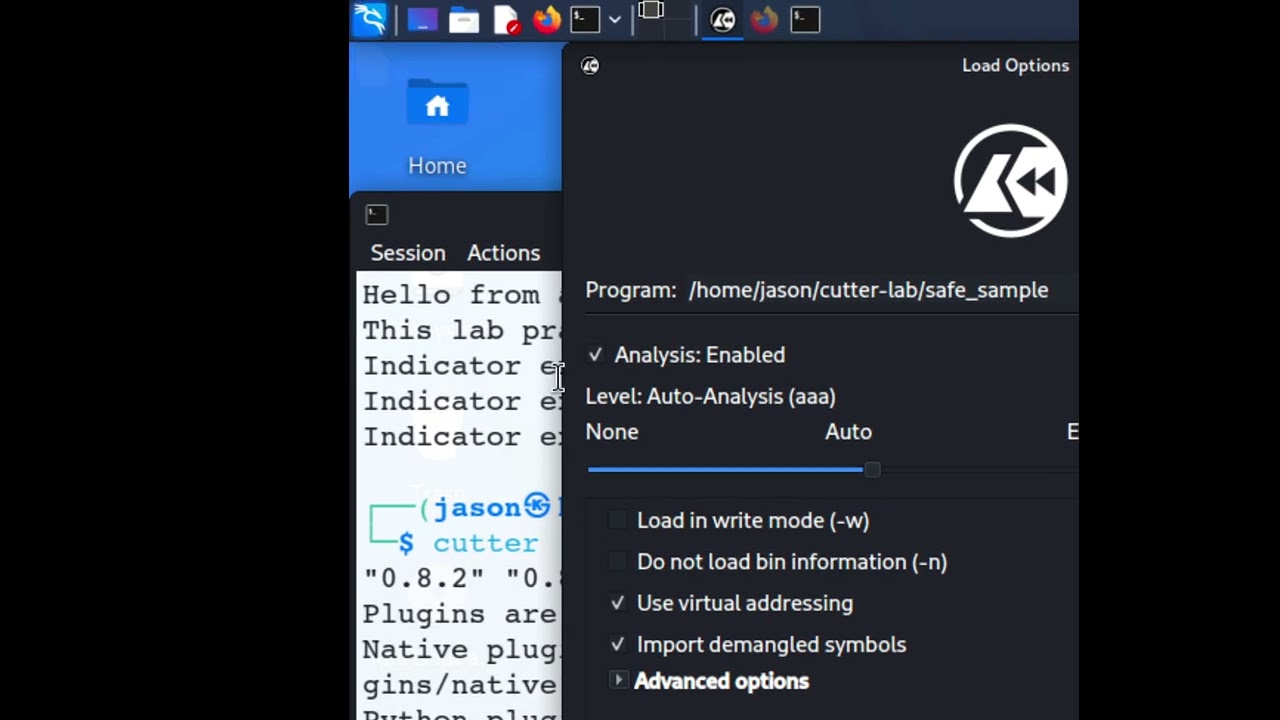The image size is (1280, 720).
Task: Toggle the Analysis: Enabled checkbox
Action: pos(595,355)
